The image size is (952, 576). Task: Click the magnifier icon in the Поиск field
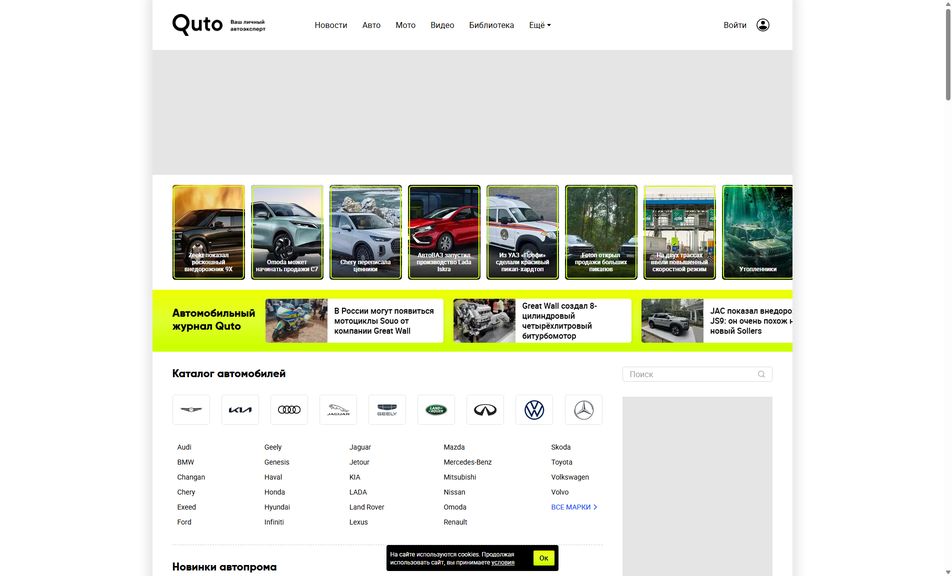pyautogui.click(x=761, y=374)
